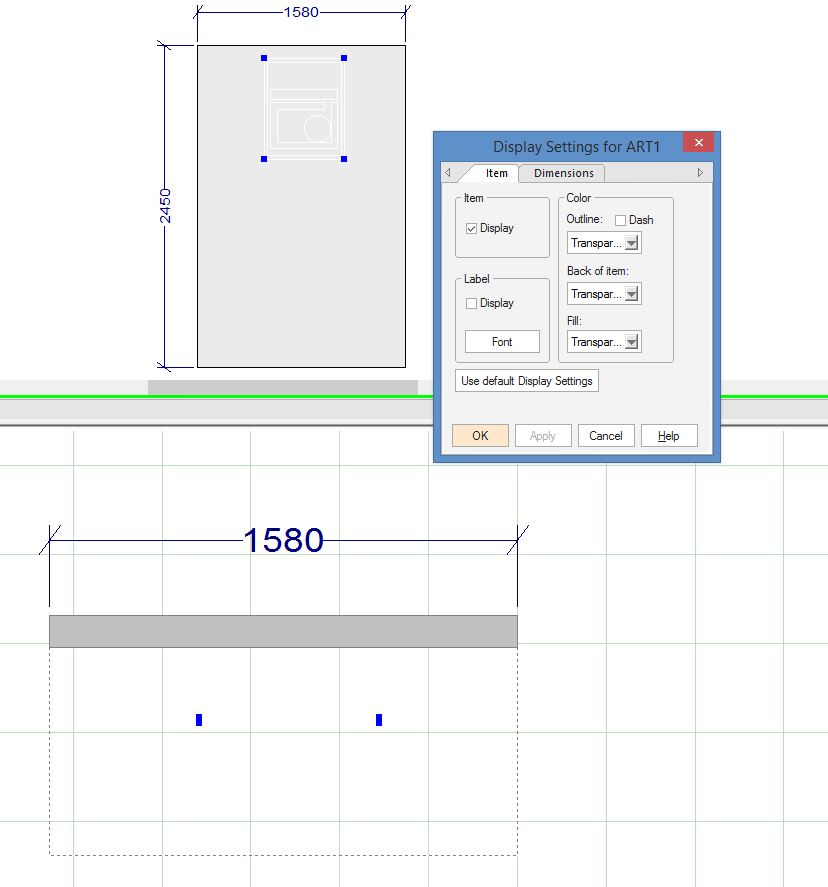Cancel the Display Settings dialog
Viewport: 828px width, 887px height.
(605, 436)
